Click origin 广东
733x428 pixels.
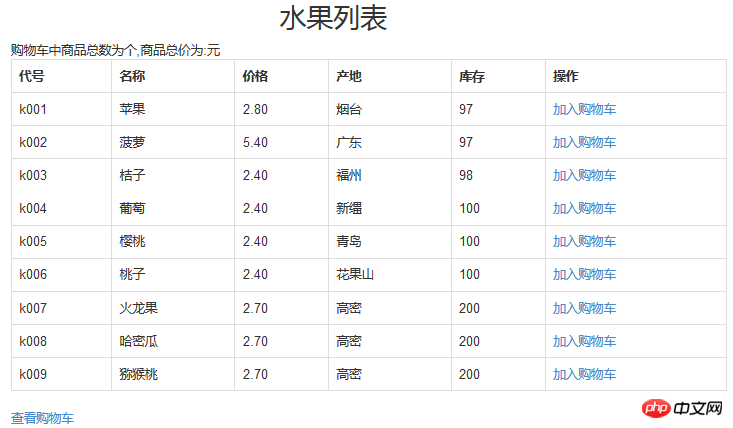click(x=349, y=142)
